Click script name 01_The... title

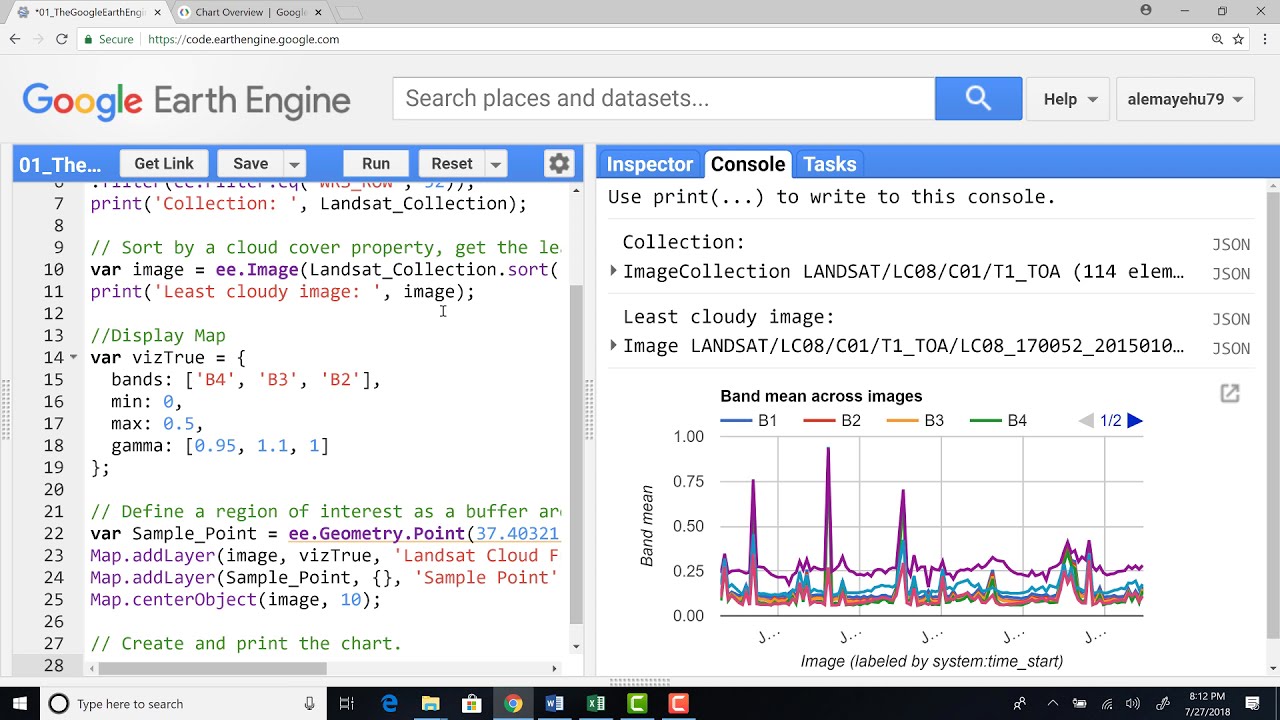60,165
